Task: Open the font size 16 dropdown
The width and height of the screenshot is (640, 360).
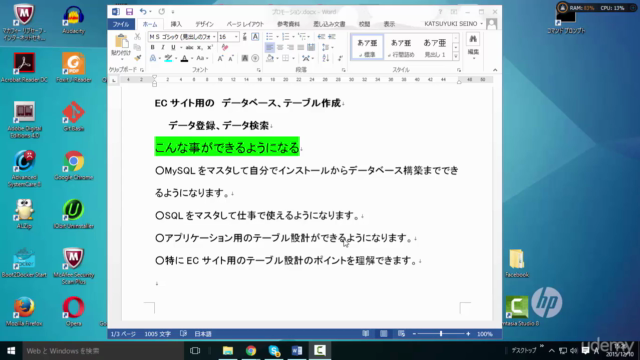Action: click(x=236, y=37)
